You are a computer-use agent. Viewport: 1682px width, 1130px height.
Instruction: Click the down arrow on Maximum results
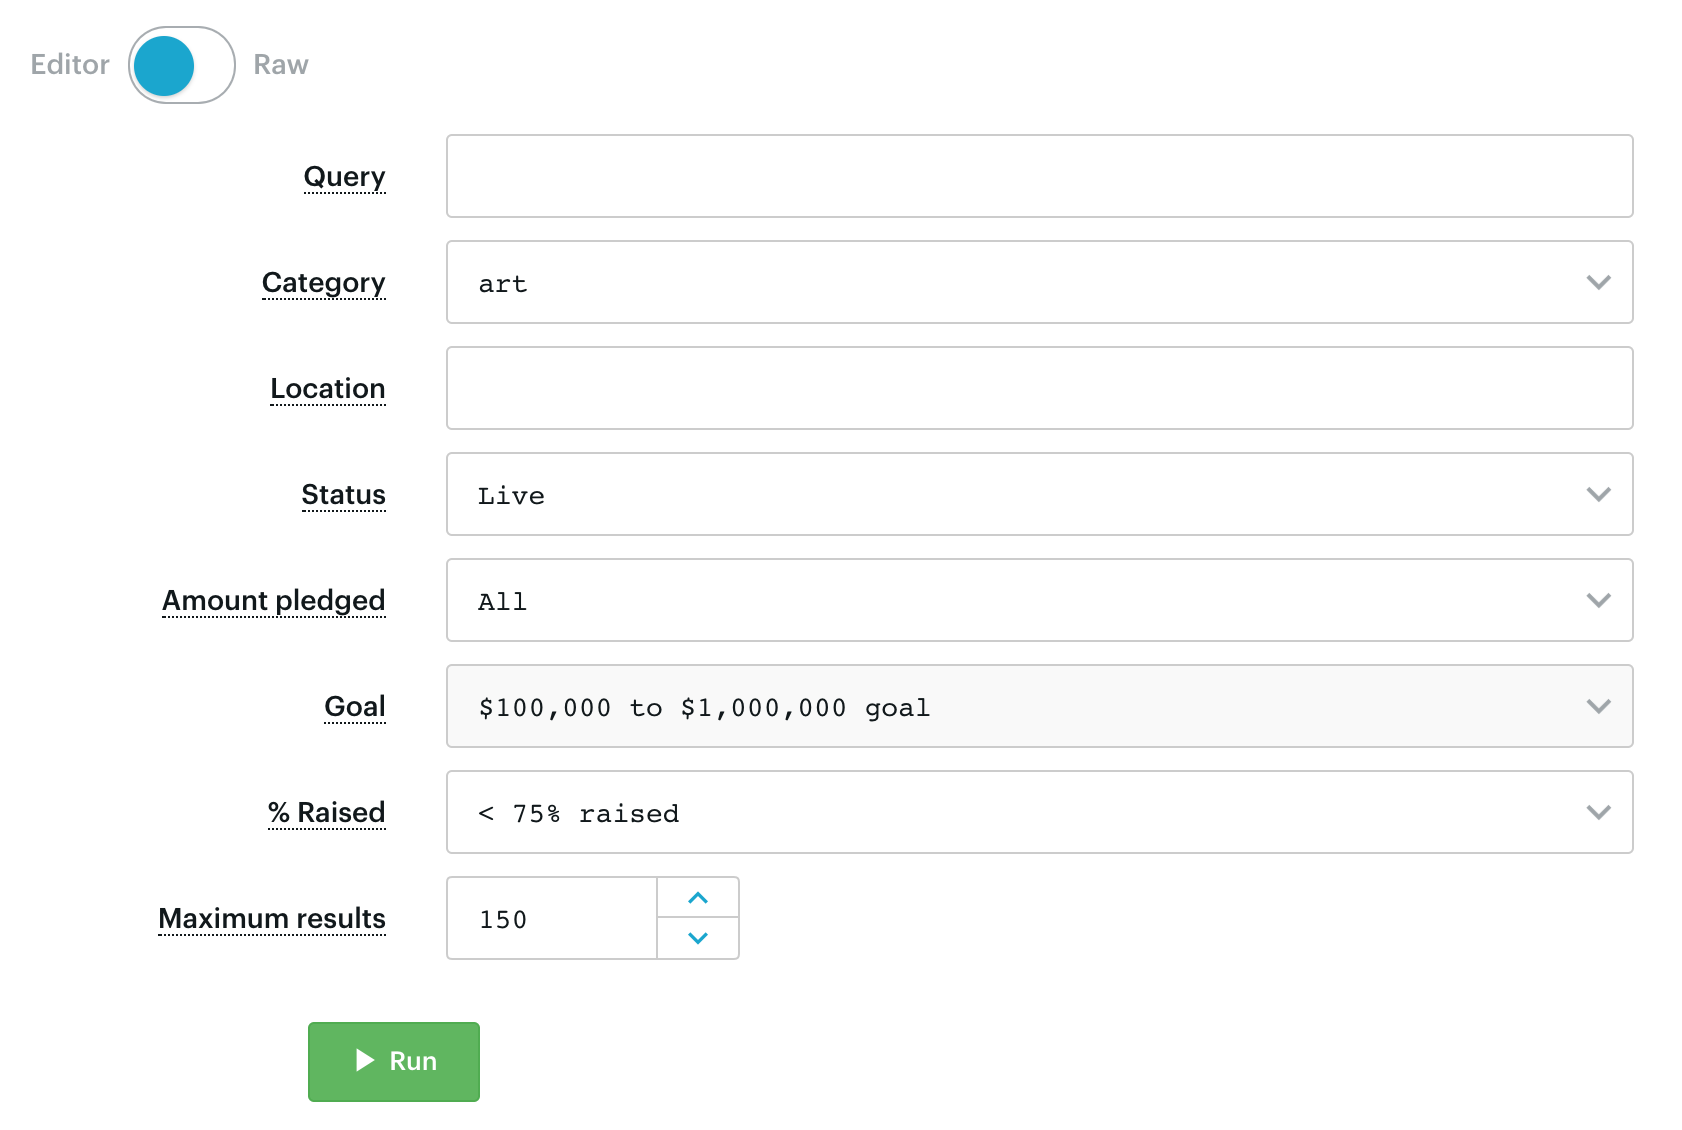(697, 938)
